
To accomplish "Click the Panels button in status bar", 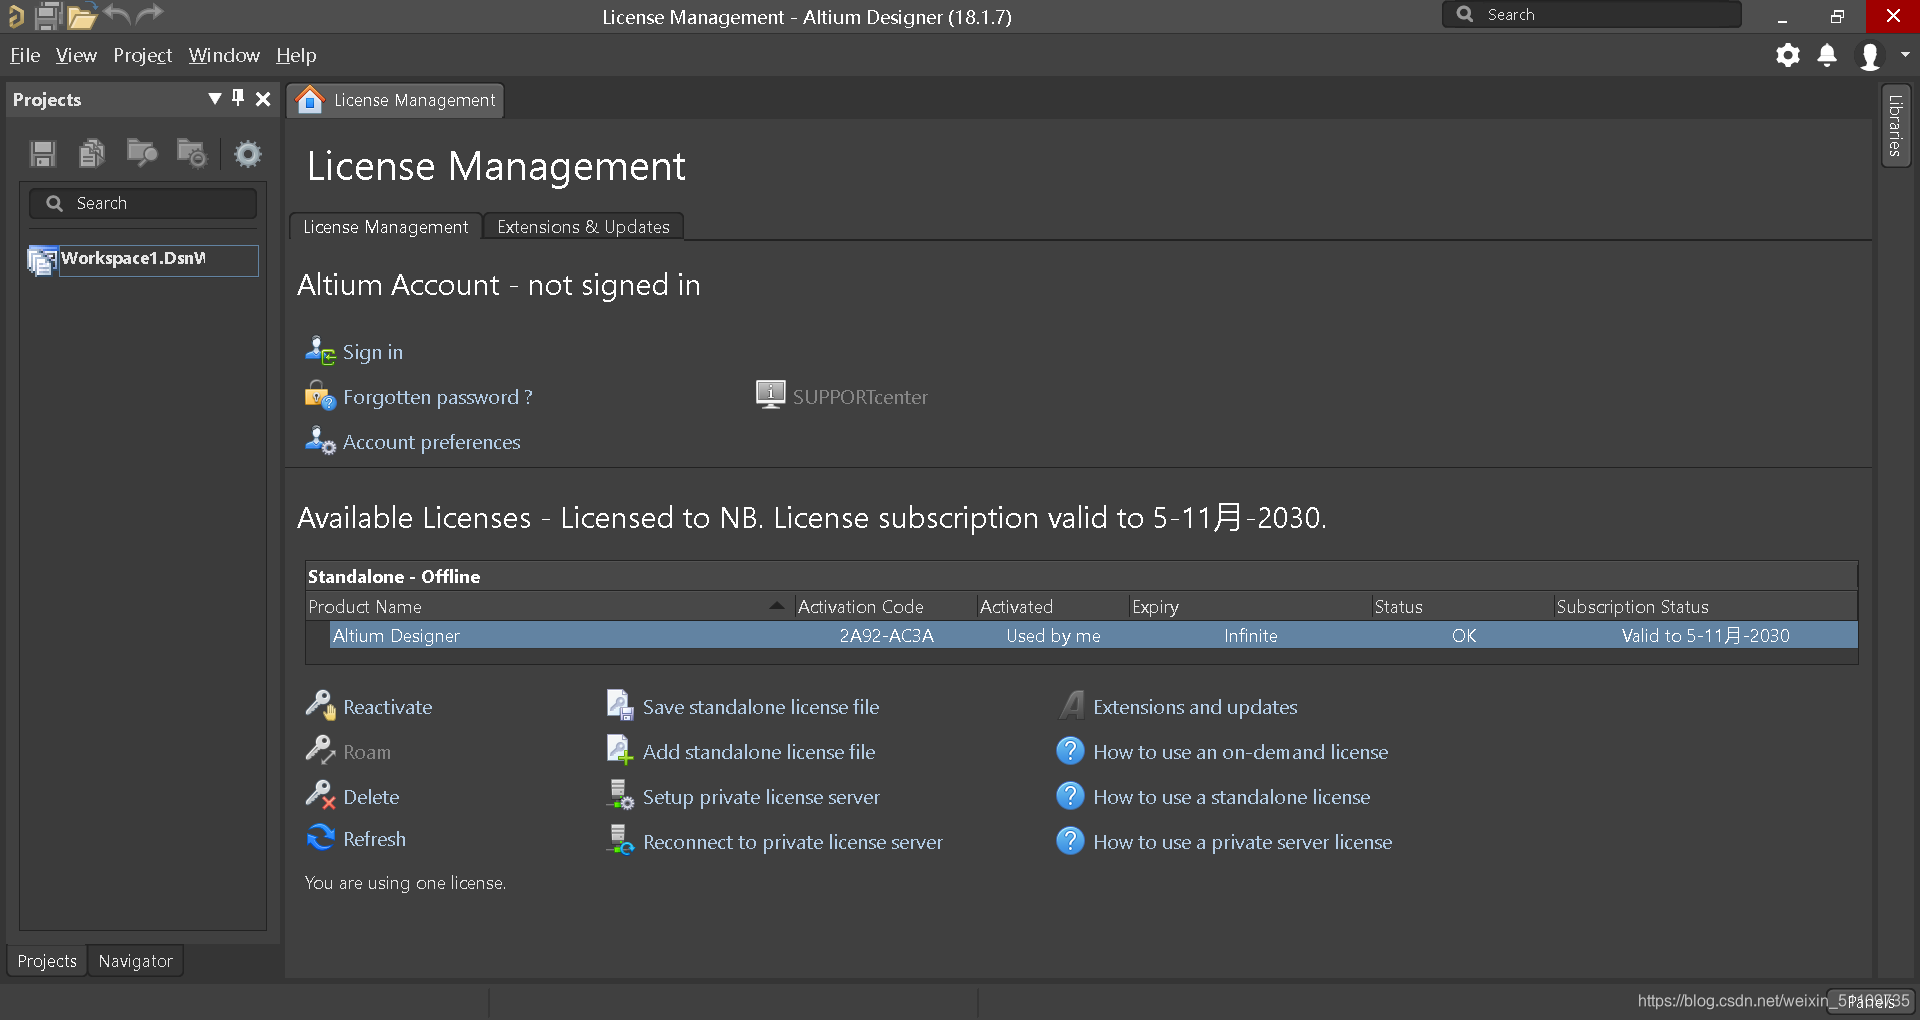I will tap(1871, 1001).
